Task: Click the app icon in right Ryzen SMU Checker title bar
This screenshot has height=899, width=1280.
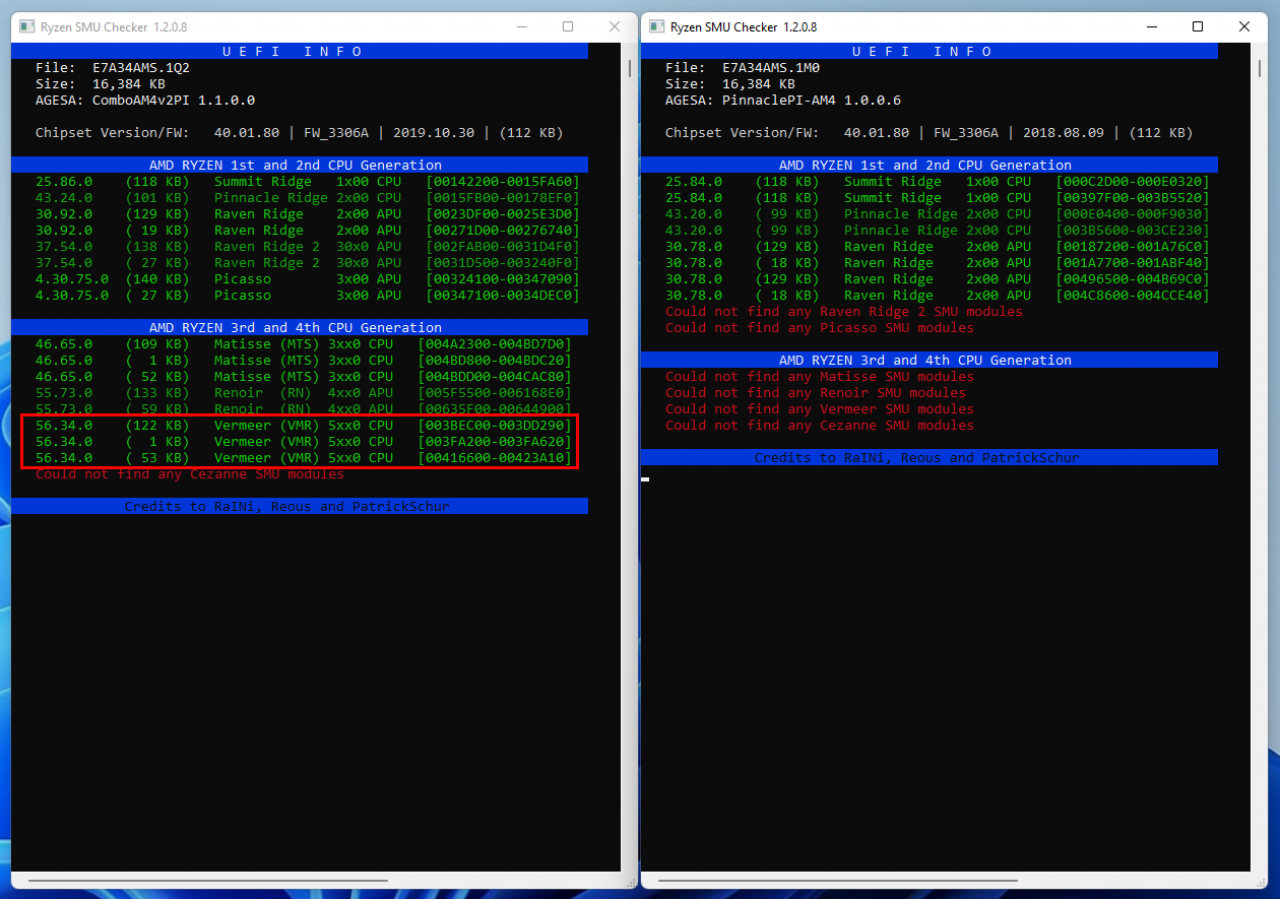Action: pos(656,27)
